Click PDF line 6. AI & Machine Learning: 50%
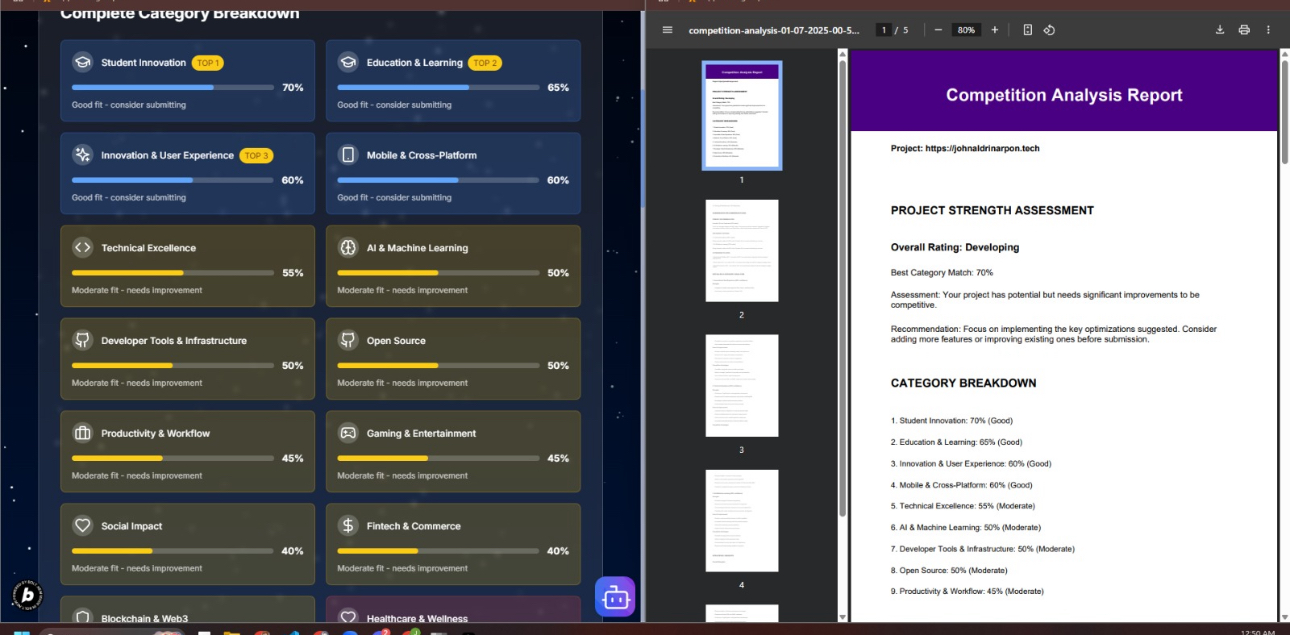 pyautogui.click(x=966, y=527)
